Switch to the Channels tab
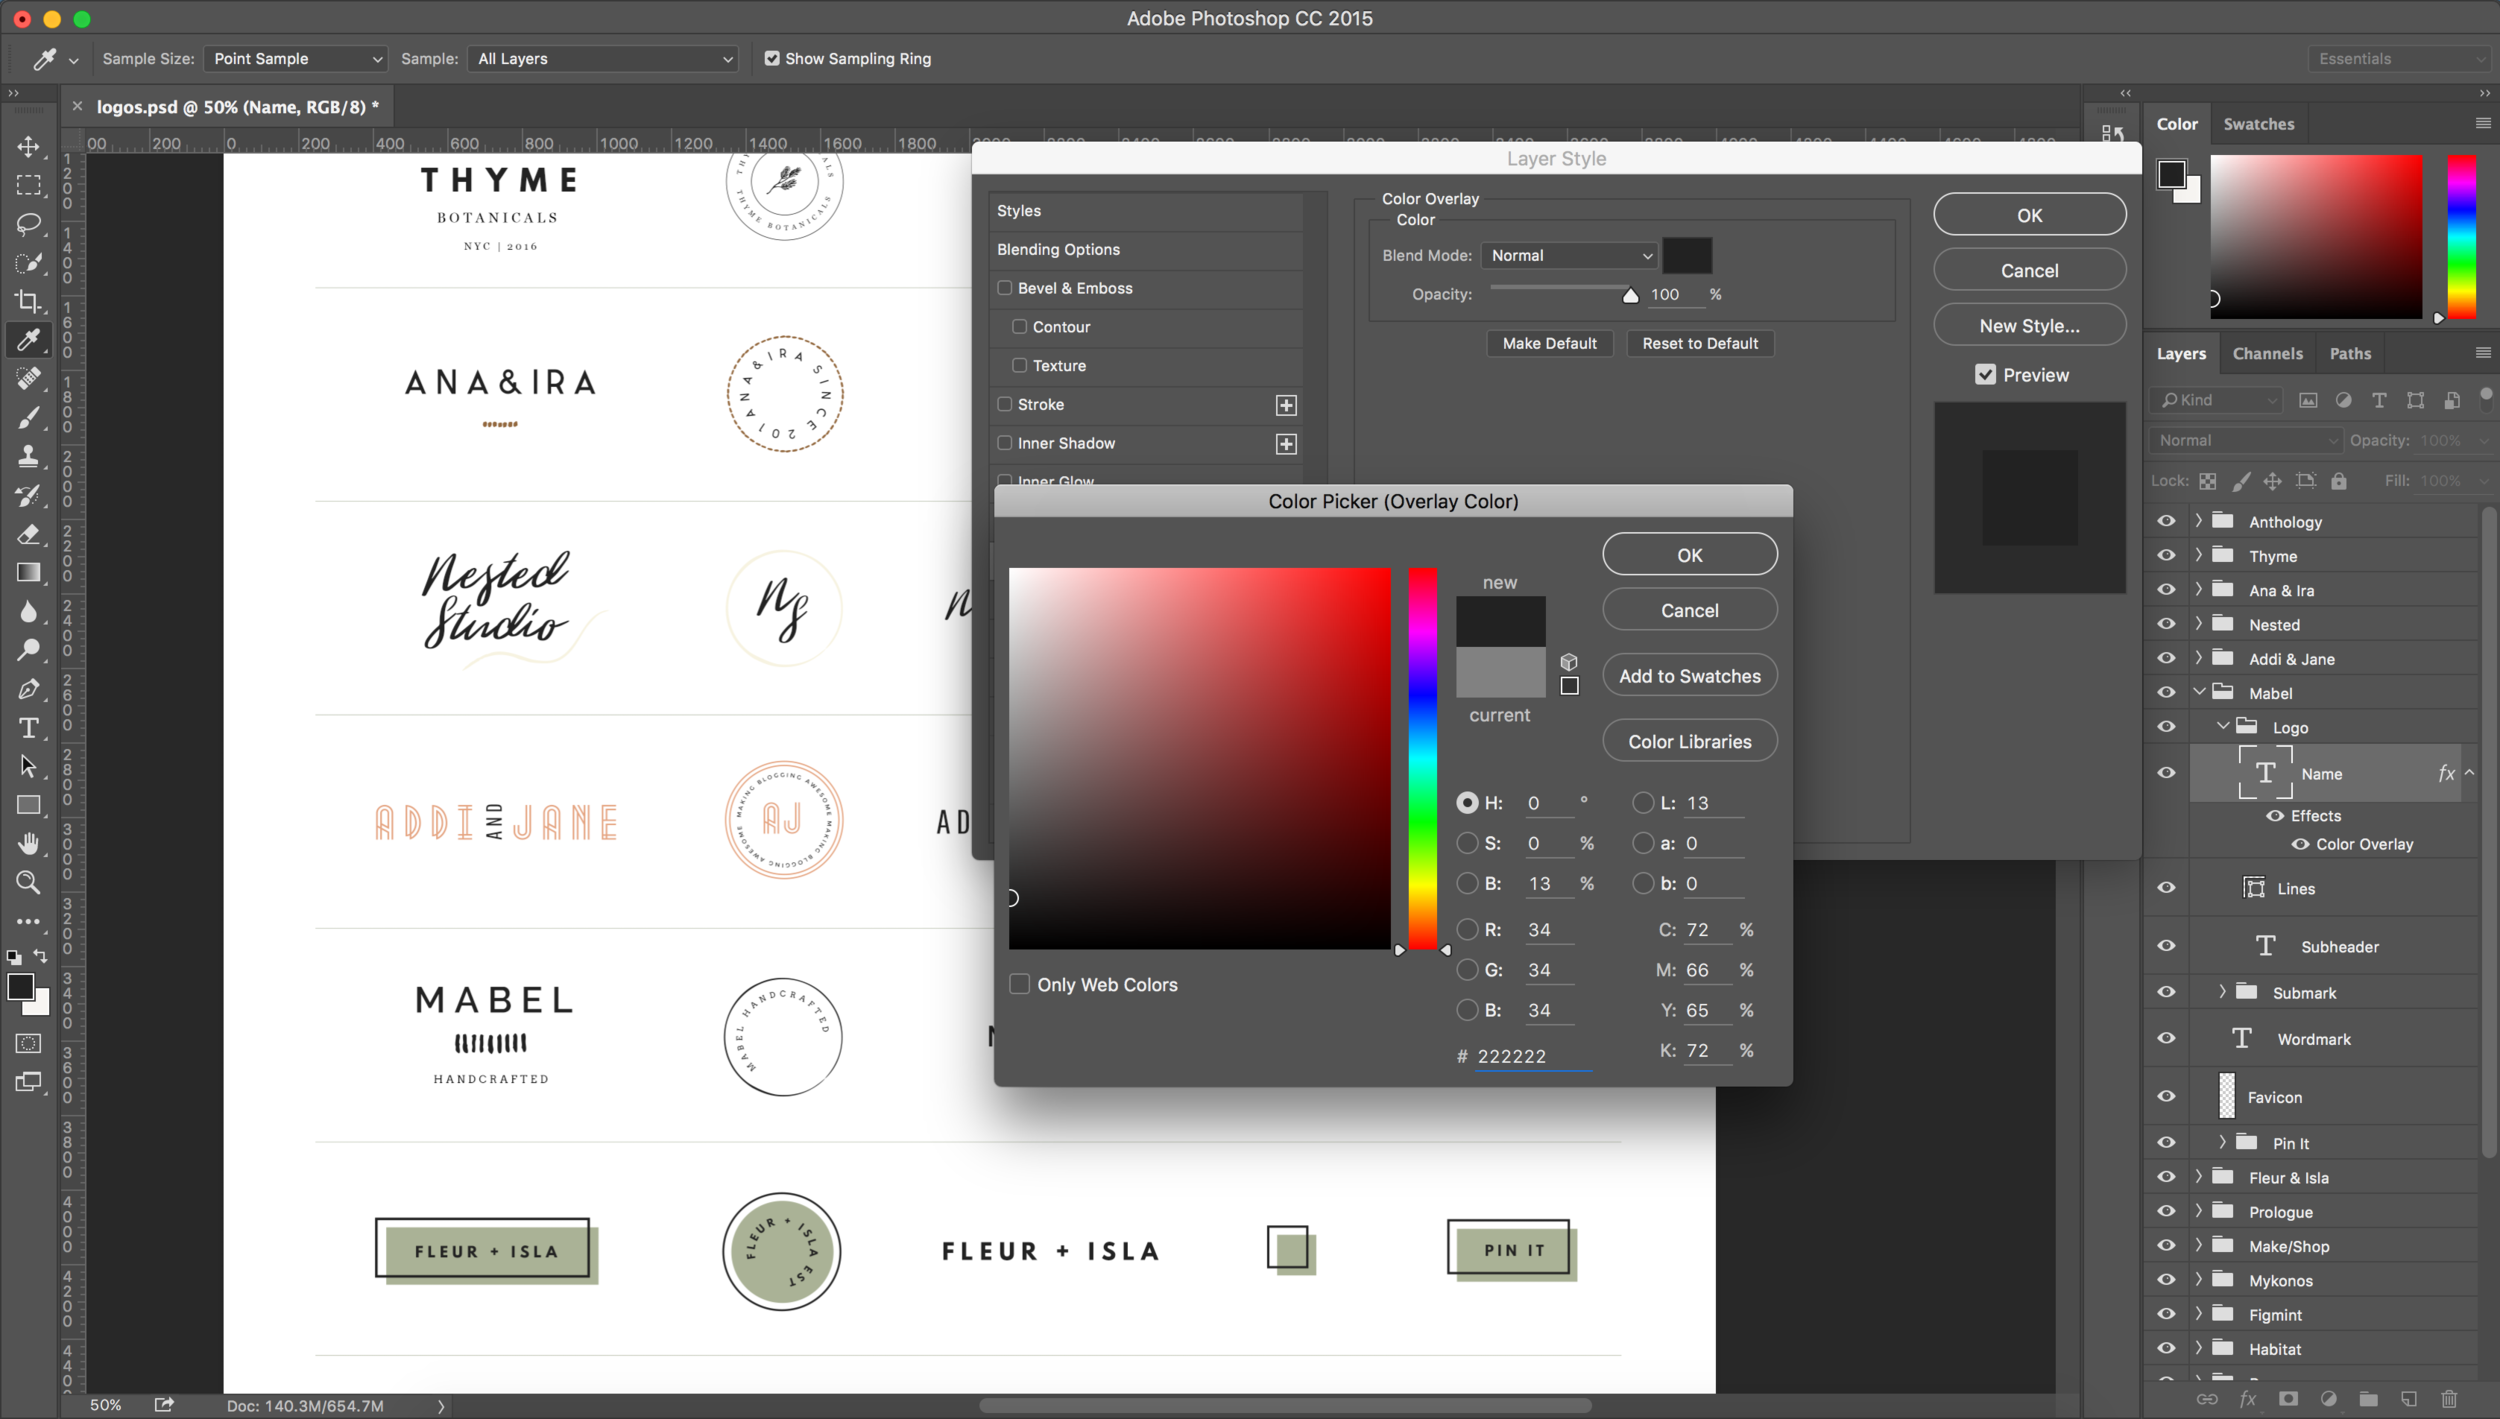2500x1419 pixels. 2267,353
